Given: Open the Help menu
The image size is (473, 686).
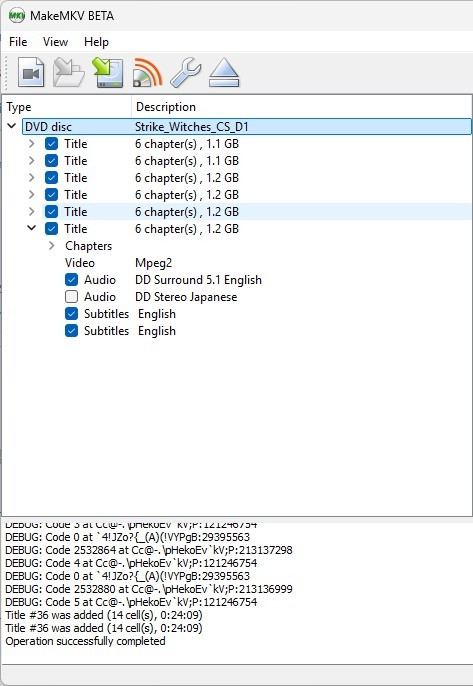Looking at the screenshot, I should [x=96, y=42].
